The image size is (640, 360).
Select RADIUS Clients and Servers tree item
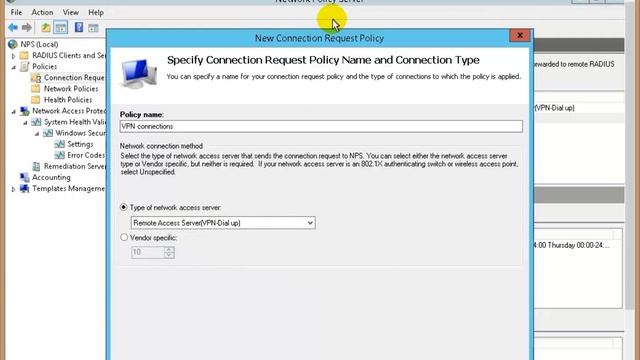click(x=69, y=55)
